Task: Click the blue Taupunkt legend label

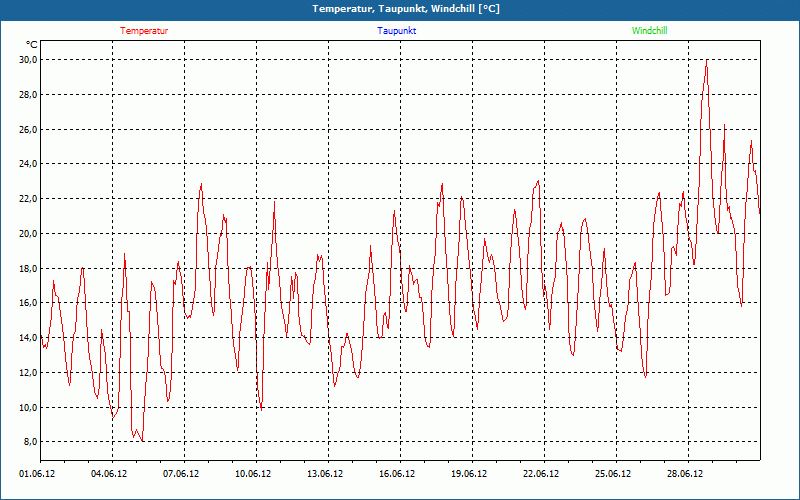Action: tap(397, 31)
